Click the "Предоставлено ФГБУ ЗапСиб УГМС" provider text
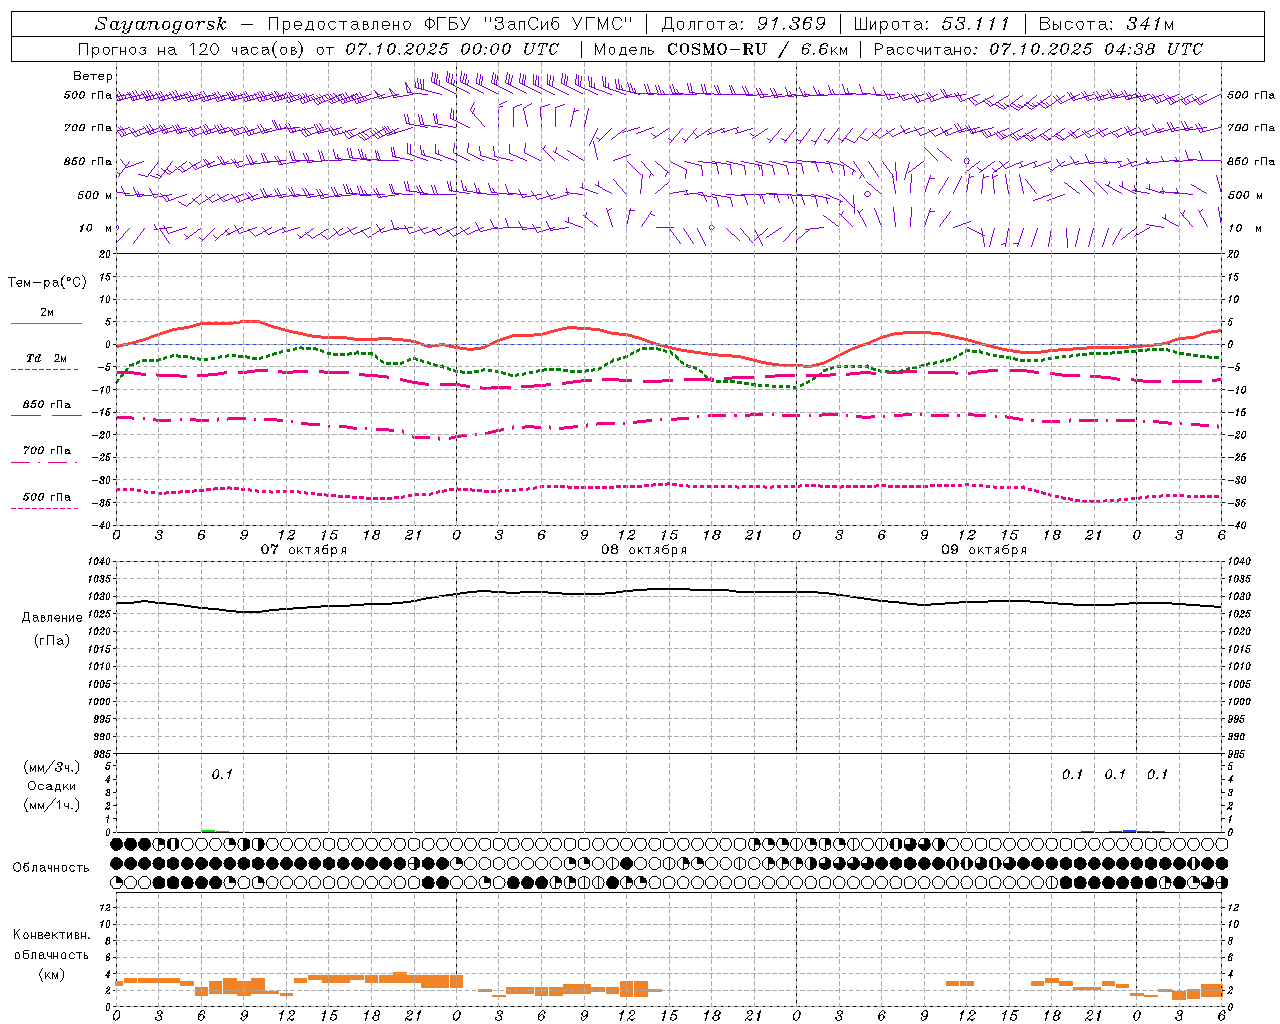1280x1024 pixels. [x=451, y=24]
